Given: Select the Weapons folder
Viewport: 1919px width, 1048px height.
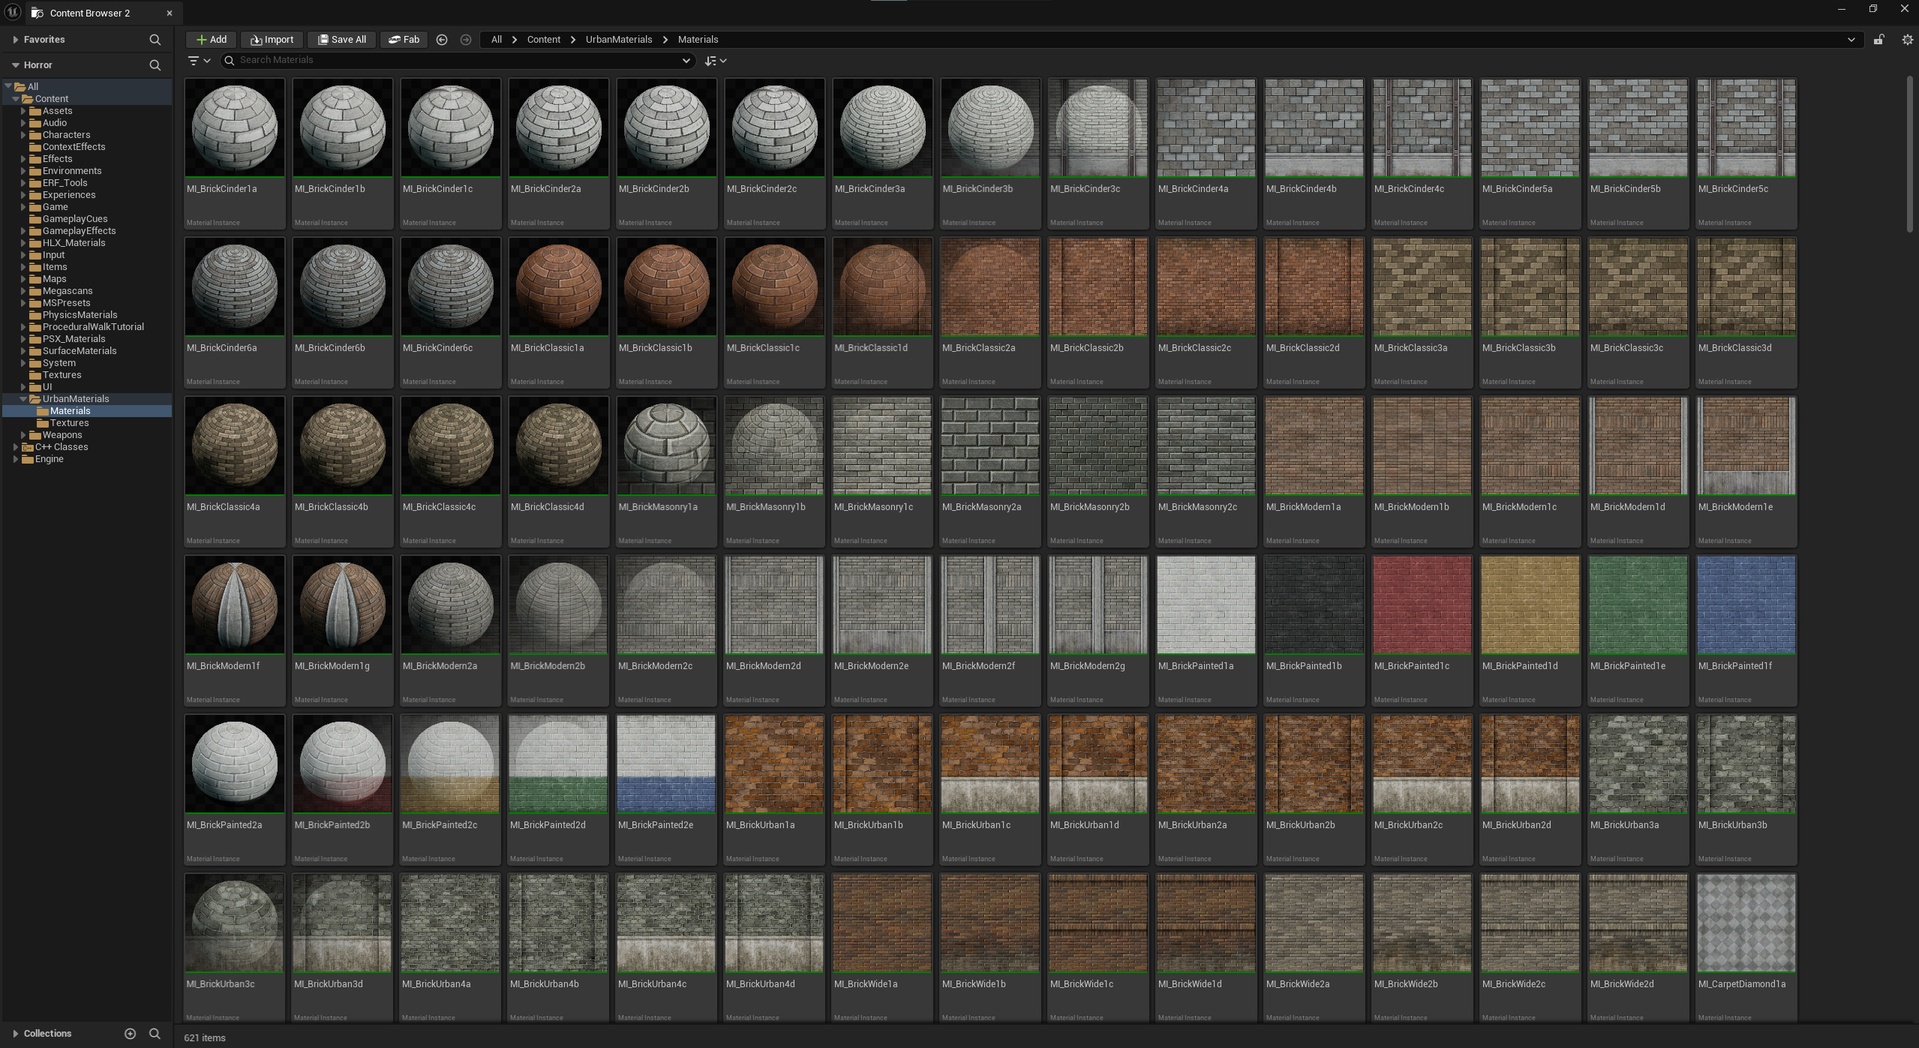Looking at the screenshot, I should (x=62, y=435).
